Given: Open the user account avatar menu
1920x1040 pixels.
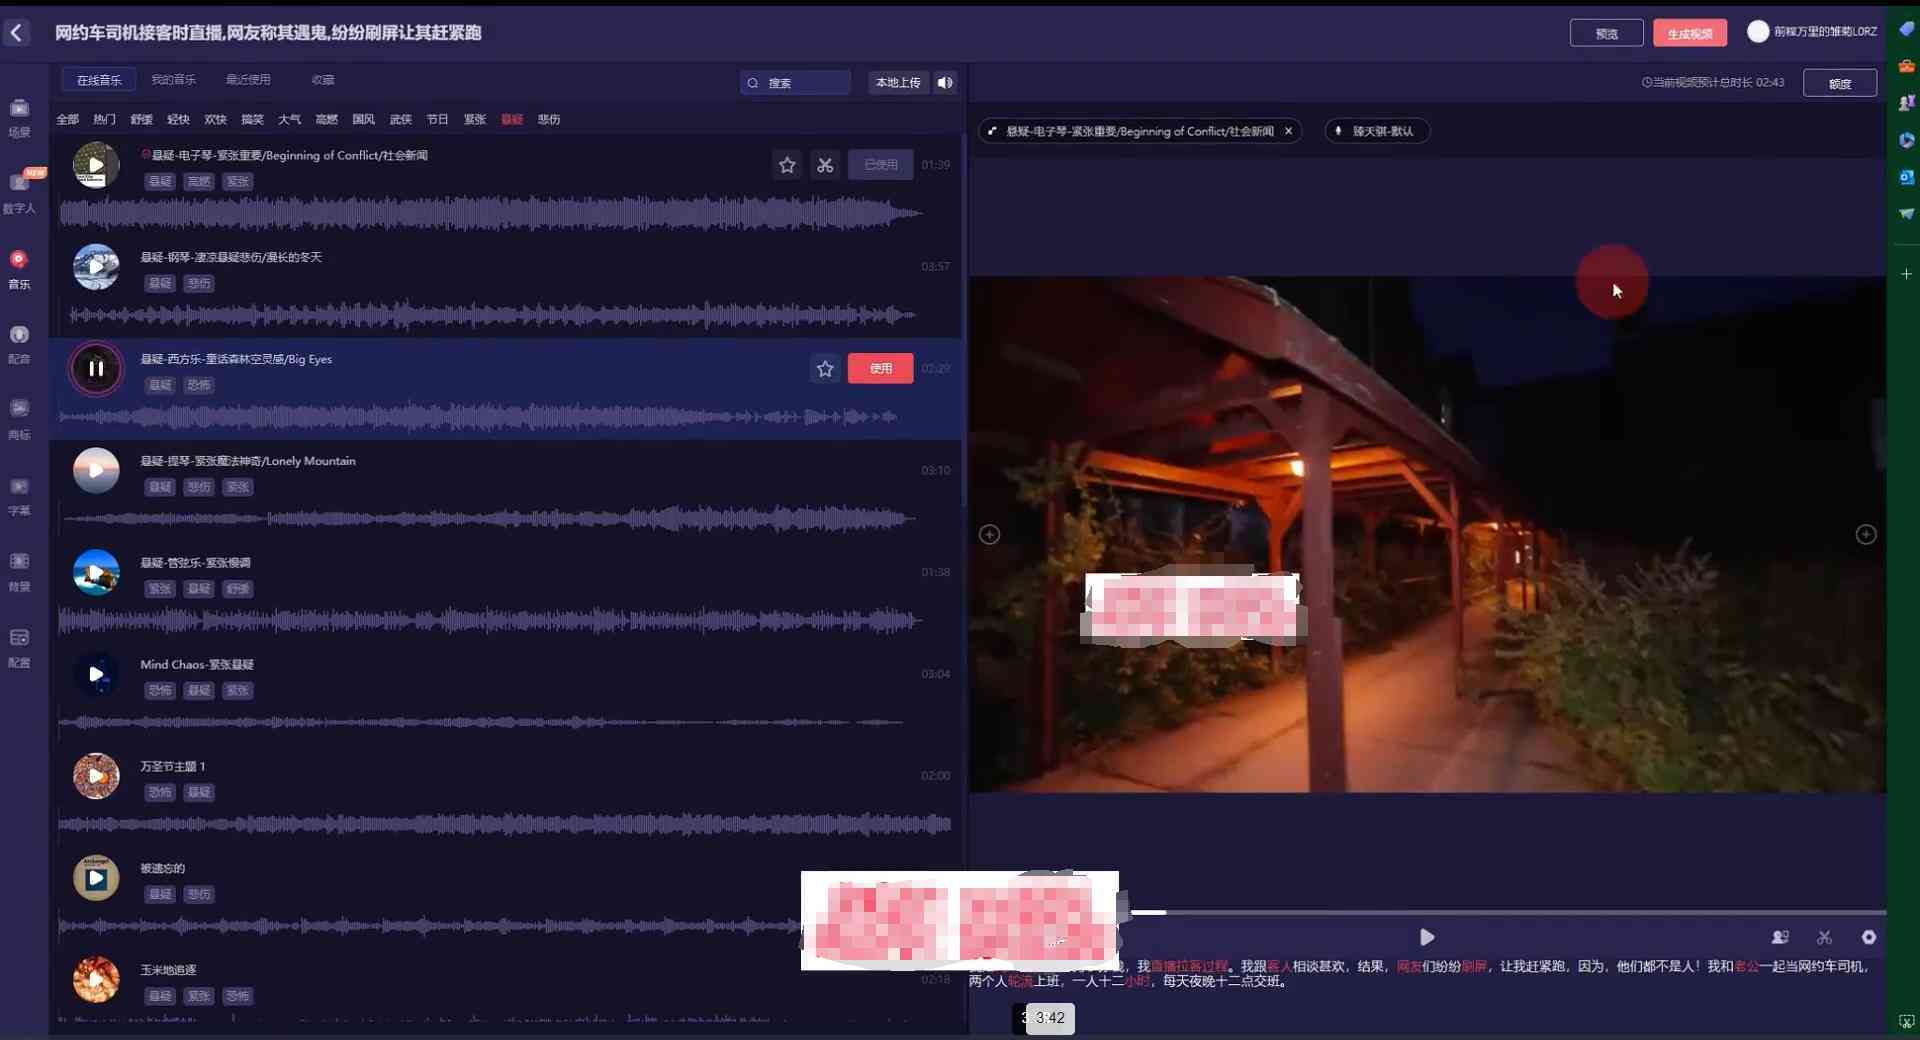Looking at the screenshot, I should (x=1757, y=31).
